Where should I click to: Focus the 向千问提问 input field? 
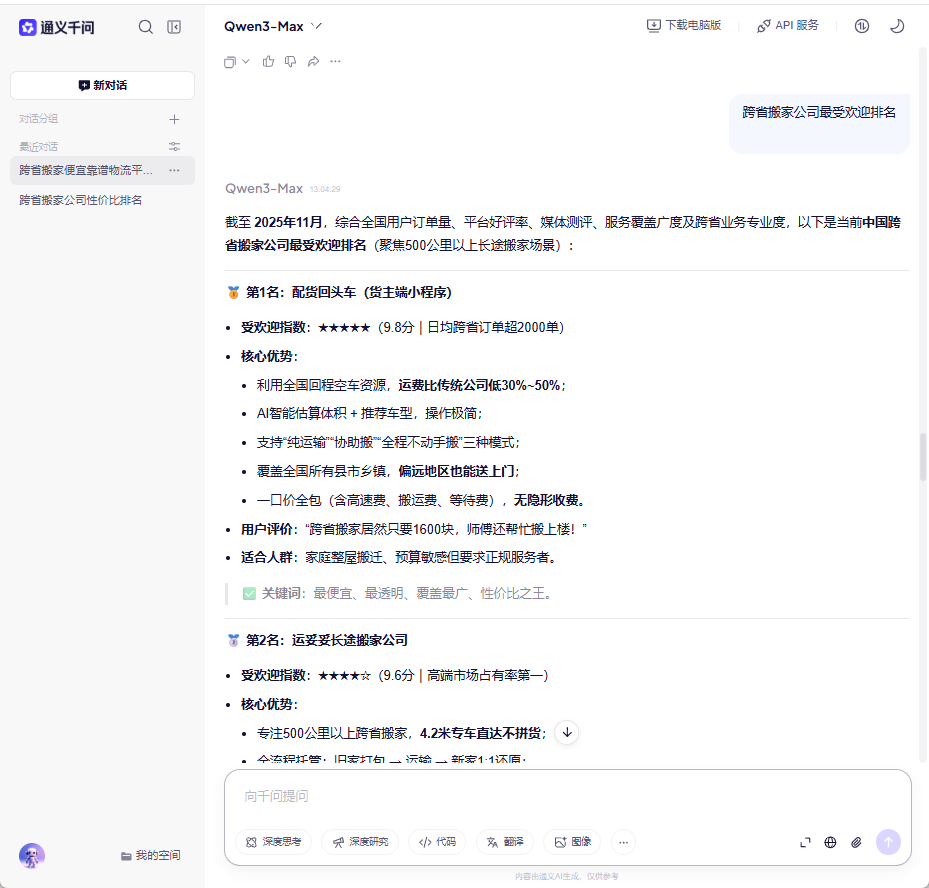pos(567,796)
